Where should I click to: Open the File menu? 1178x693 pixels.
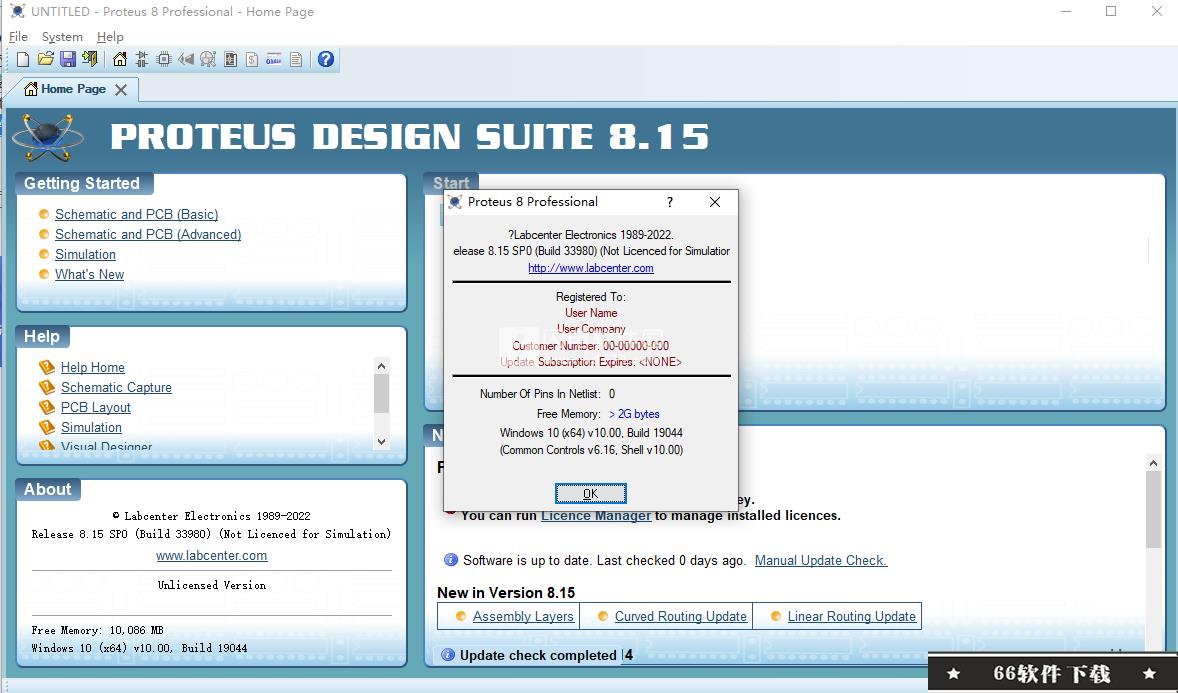click(18, 37)
